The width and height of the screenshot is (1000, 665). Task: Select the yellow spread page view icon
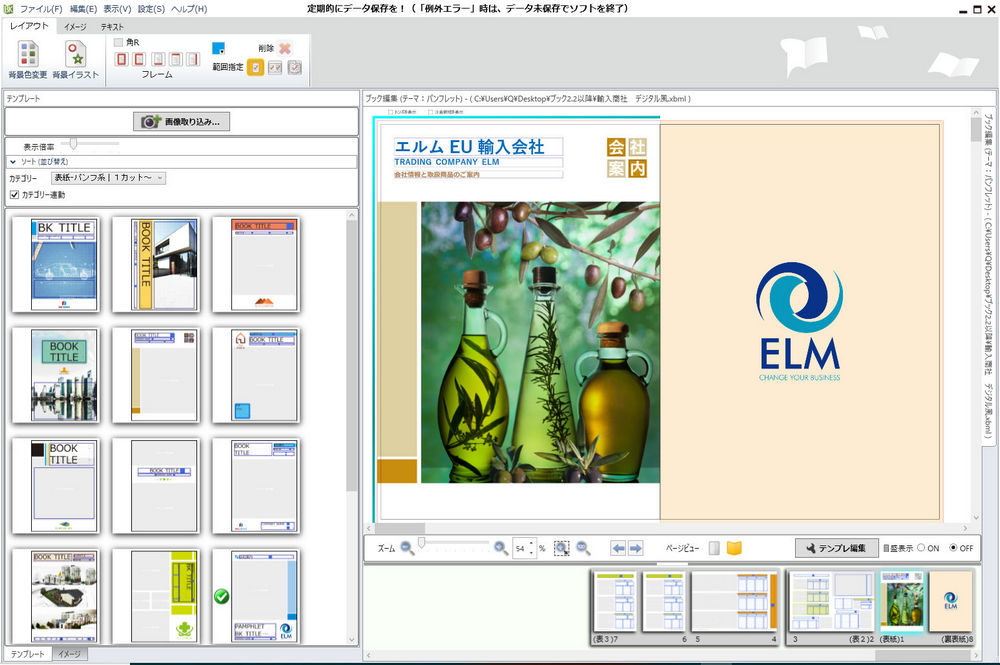coord(734,548)
